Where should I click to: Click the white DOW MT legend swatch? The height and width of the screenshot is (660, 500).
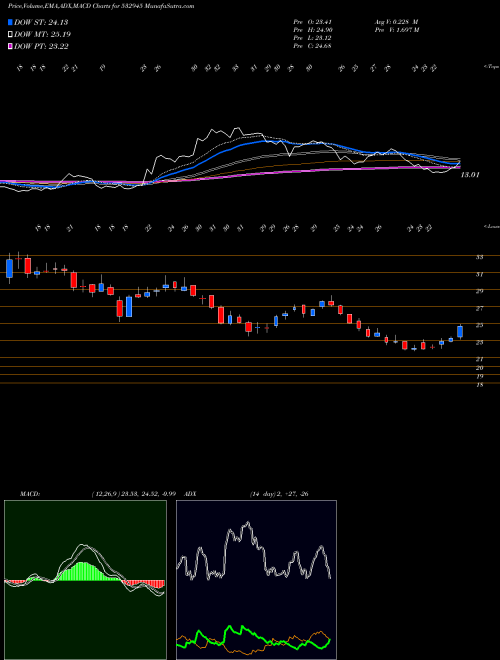tap(10, 35)
